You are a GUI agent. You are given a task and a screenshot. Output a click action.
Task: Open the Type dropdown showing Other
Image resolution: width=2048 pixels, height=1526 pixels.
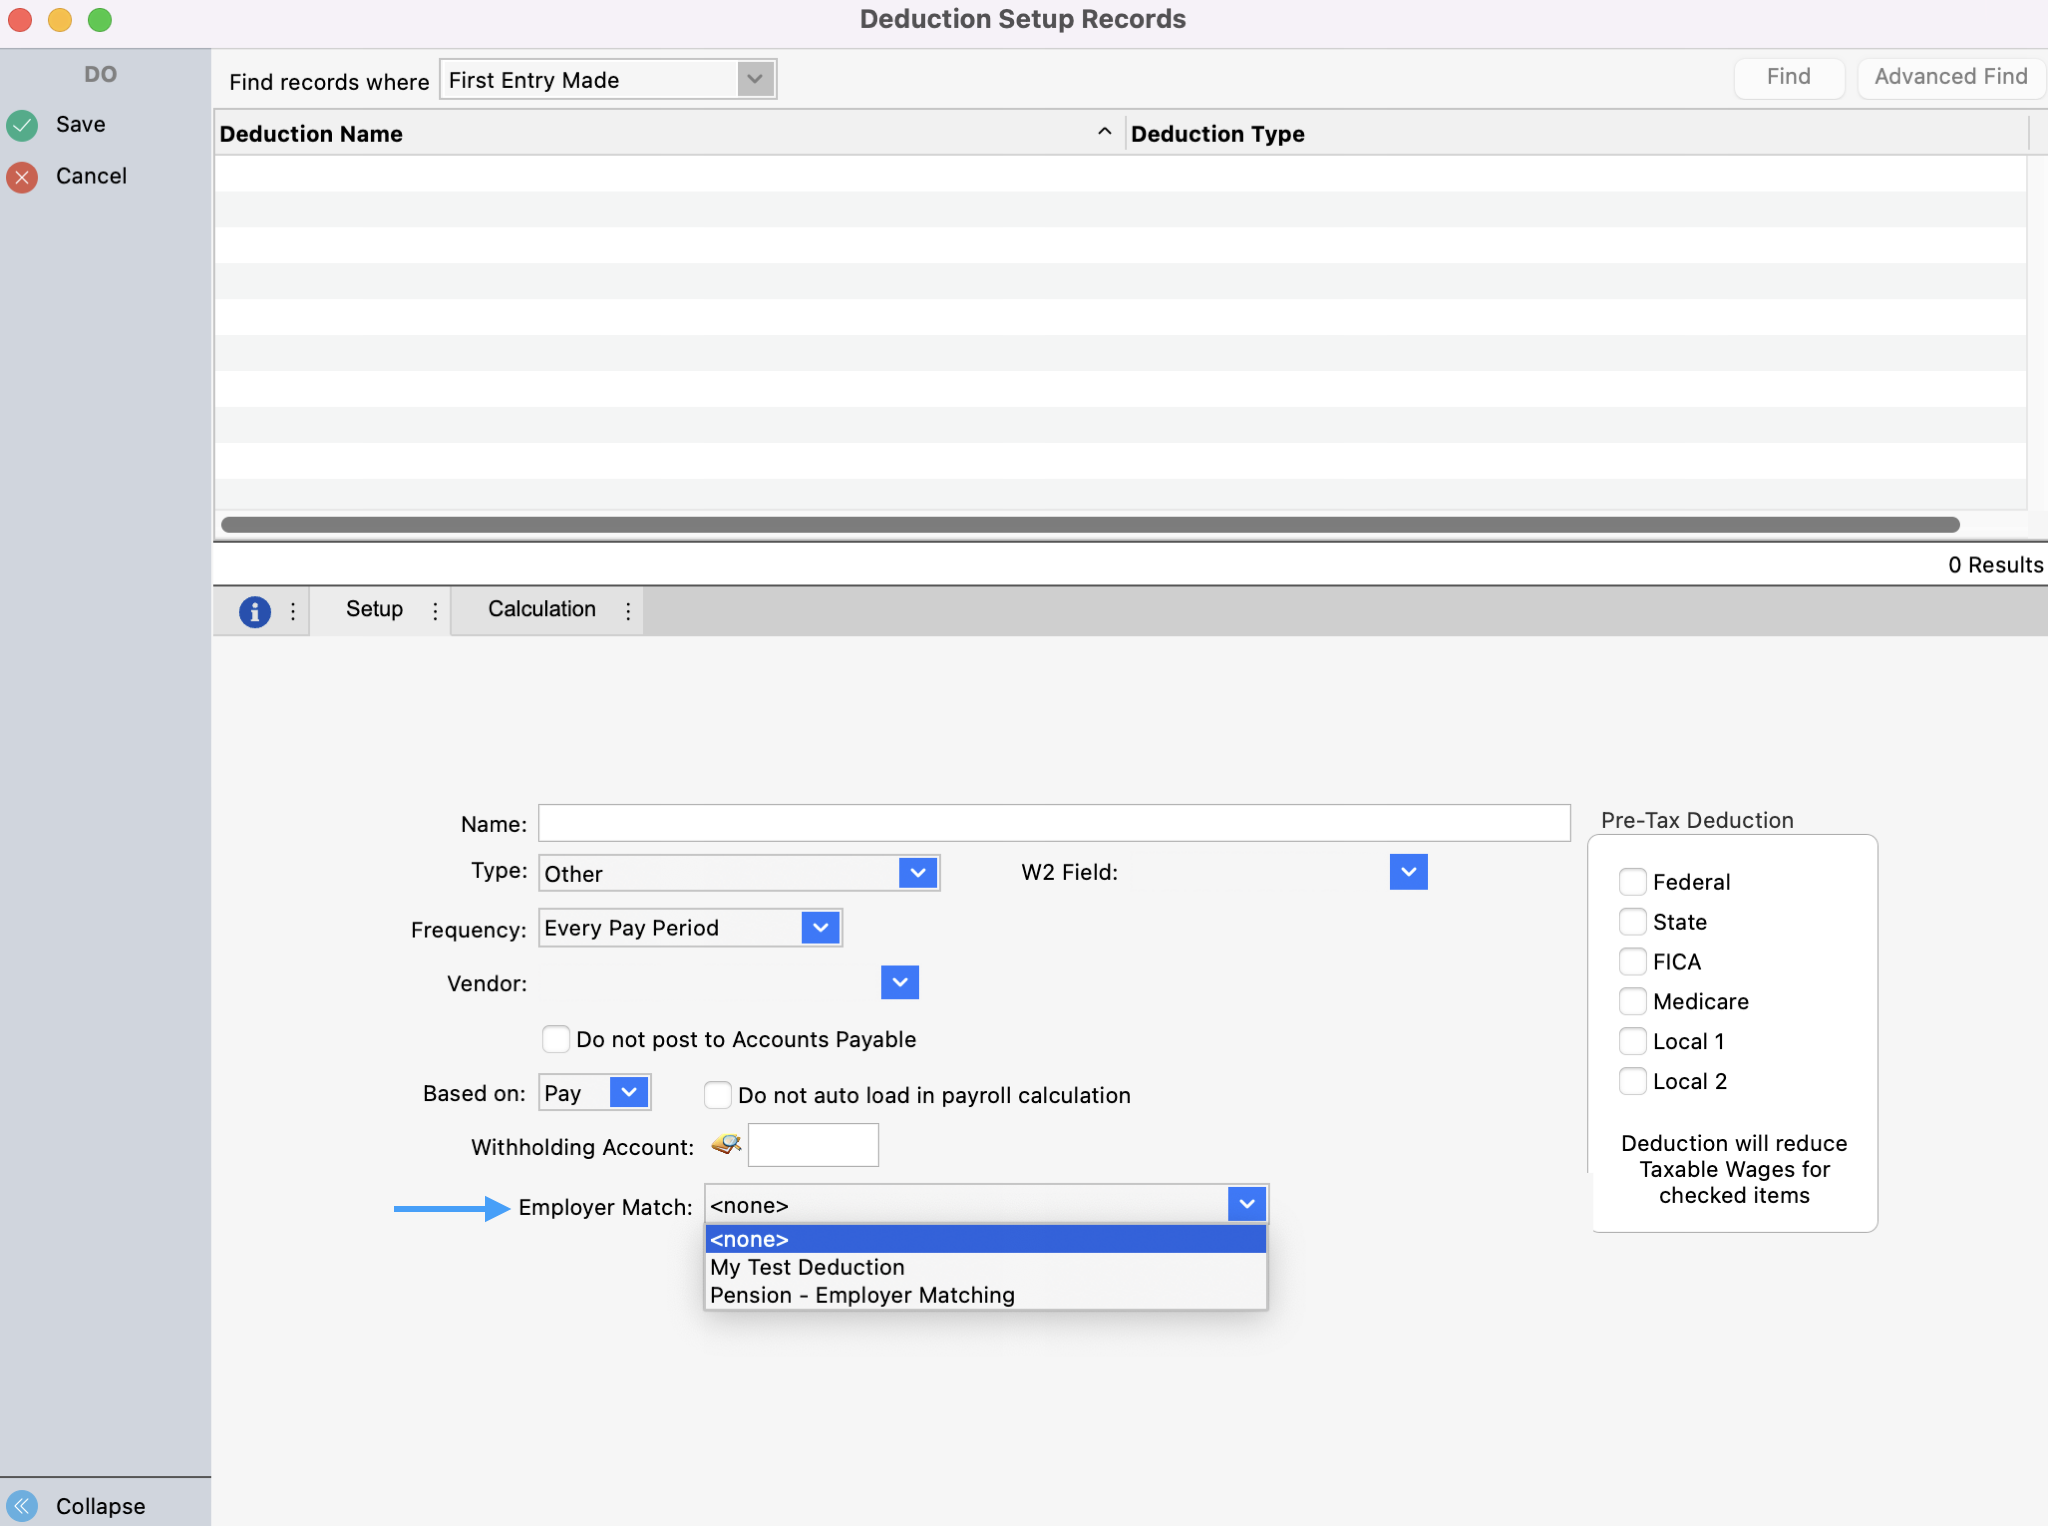(x=917, y=873)
